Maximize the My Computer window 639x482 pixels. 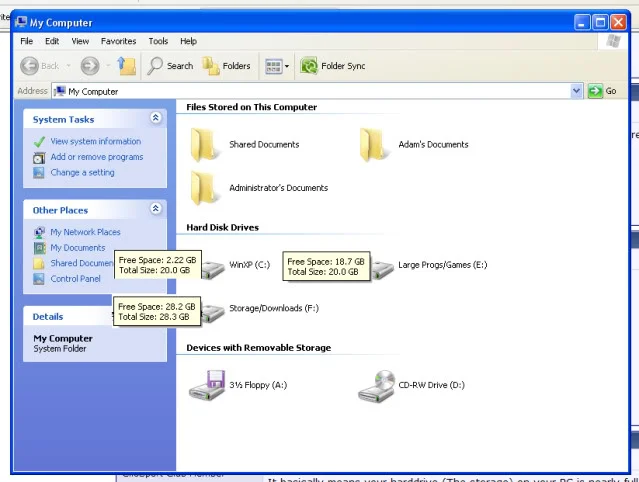(600, 22)
